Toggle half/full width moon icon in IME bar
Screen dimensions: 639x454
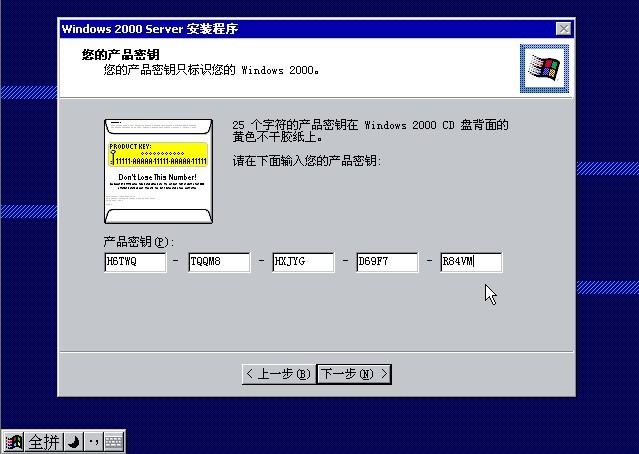pyautogui.click(x=74, y=442)
